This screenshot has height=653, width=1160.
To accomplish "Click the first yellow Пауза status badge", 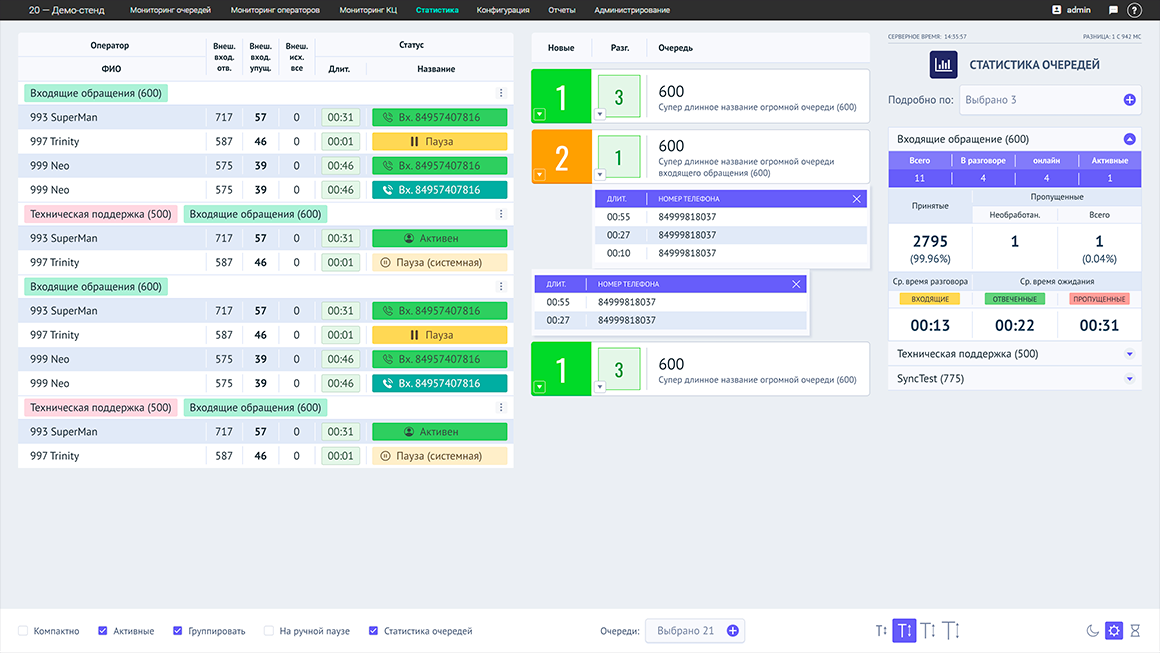I will [439, 141].
